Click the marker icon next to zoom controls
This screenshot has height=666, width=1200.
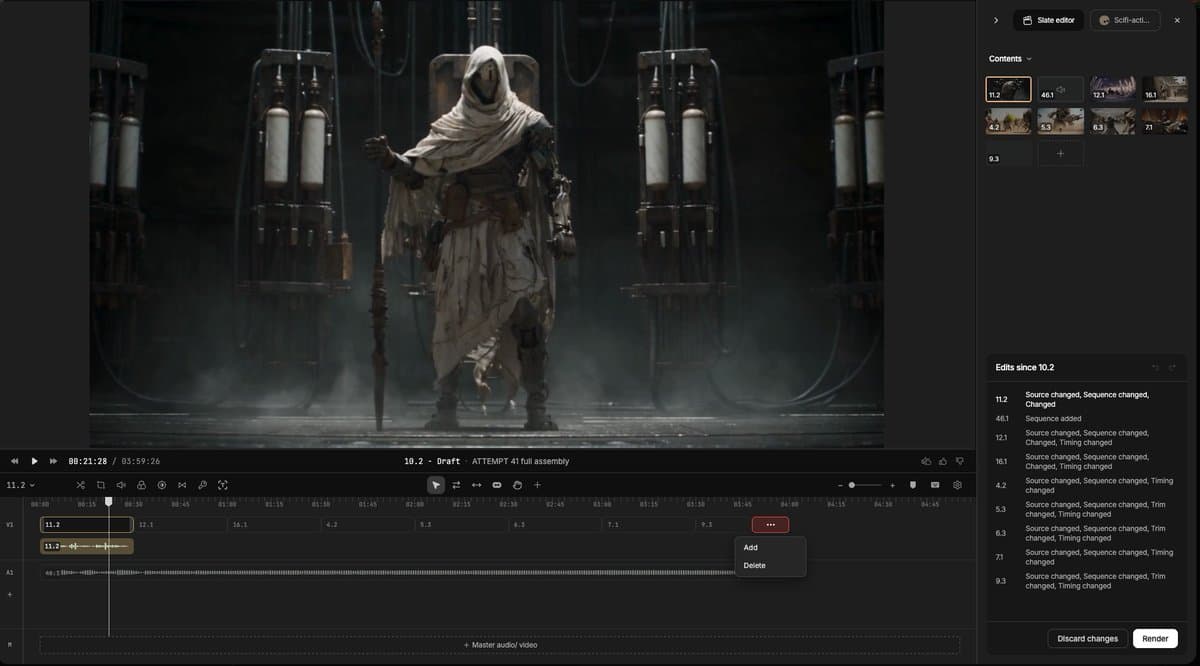[913, 485]
